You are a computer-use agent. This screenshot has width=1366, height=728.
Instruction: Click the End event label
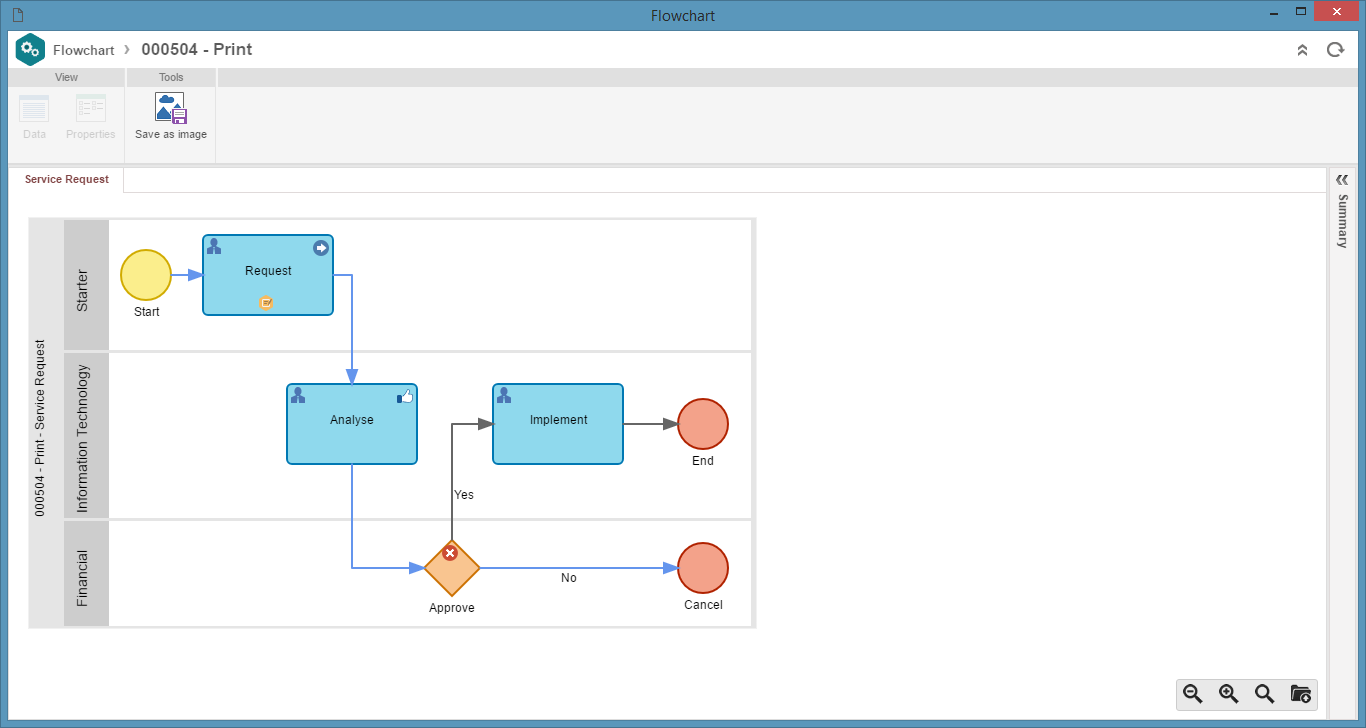pyautogui.click(x=703, y=461)
